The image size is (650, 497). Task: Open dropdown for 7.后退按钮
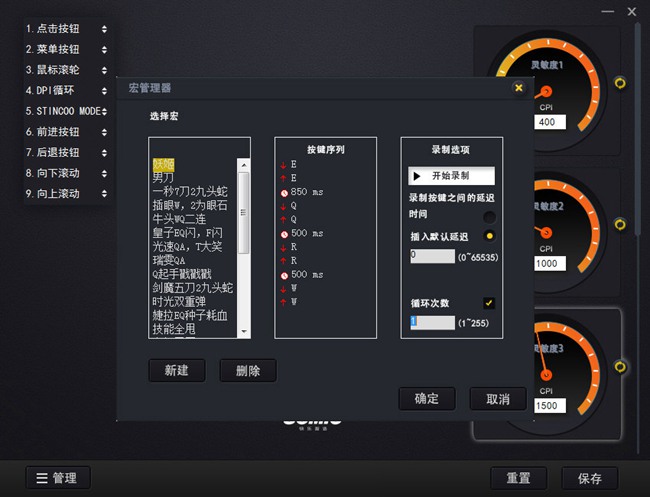(x=104, y=153)
